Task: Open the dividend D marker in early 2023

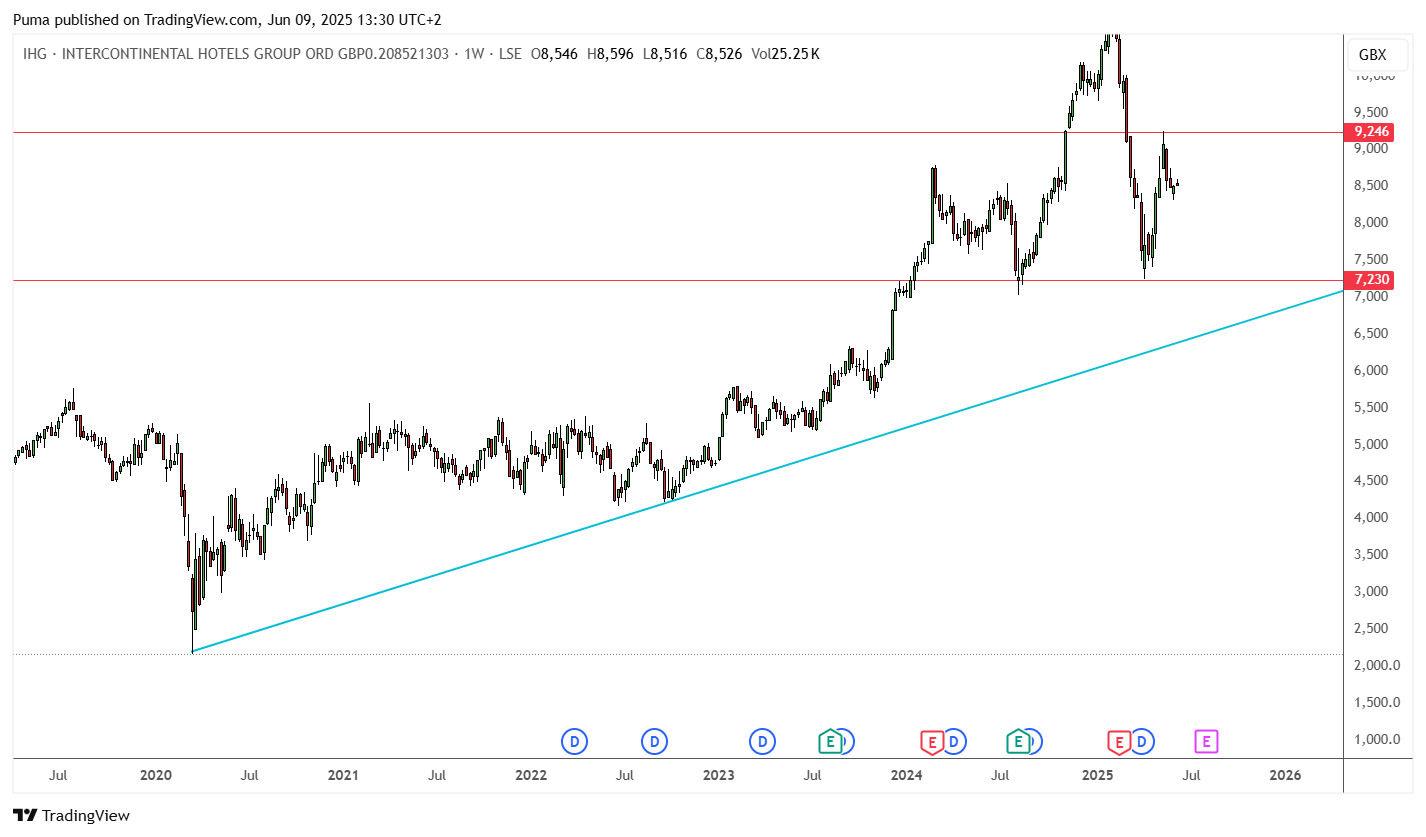Action: (762, 742)
